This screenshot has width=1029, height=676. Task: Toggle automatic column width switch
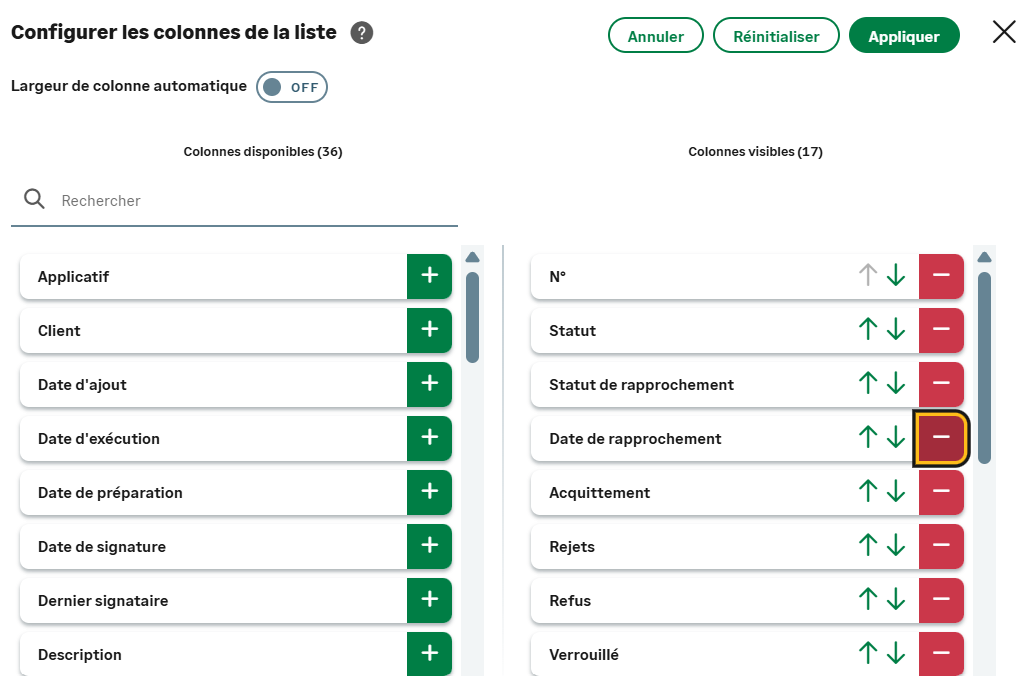pyautogui.click(x=291, y=87)
